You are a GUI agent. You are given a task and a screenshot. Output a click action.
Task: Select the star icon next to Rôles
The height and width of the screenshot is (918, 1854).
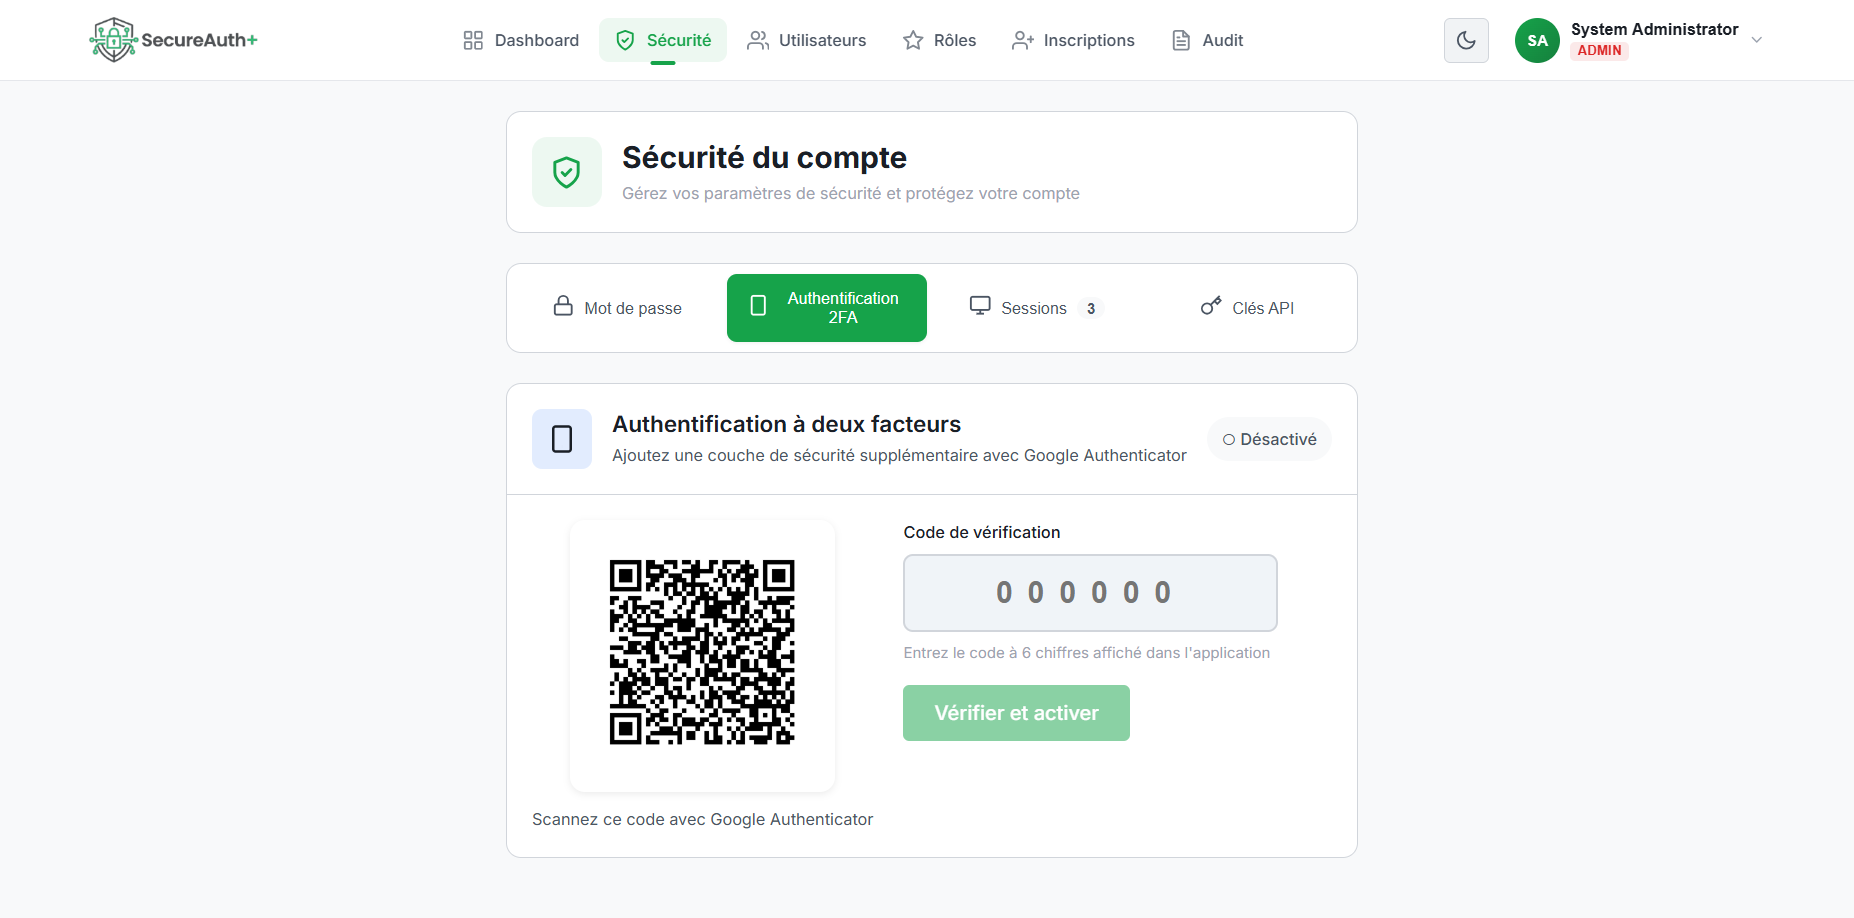[911, 40]
